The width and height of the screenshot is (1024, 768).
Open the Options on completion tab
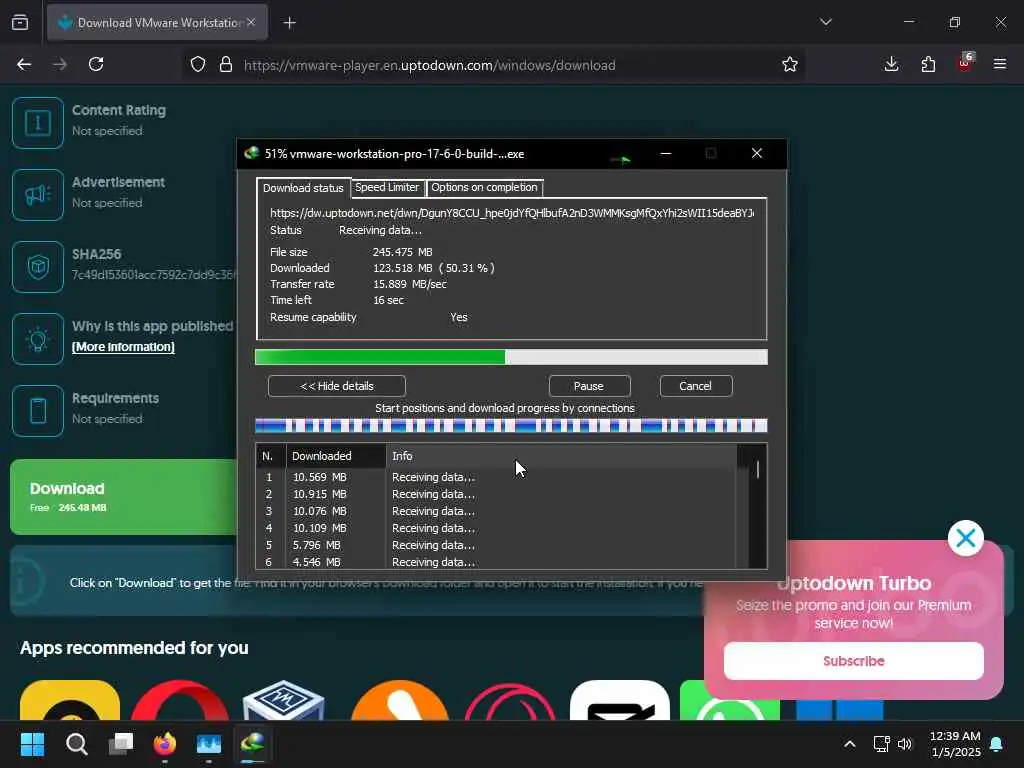[484, 187]
